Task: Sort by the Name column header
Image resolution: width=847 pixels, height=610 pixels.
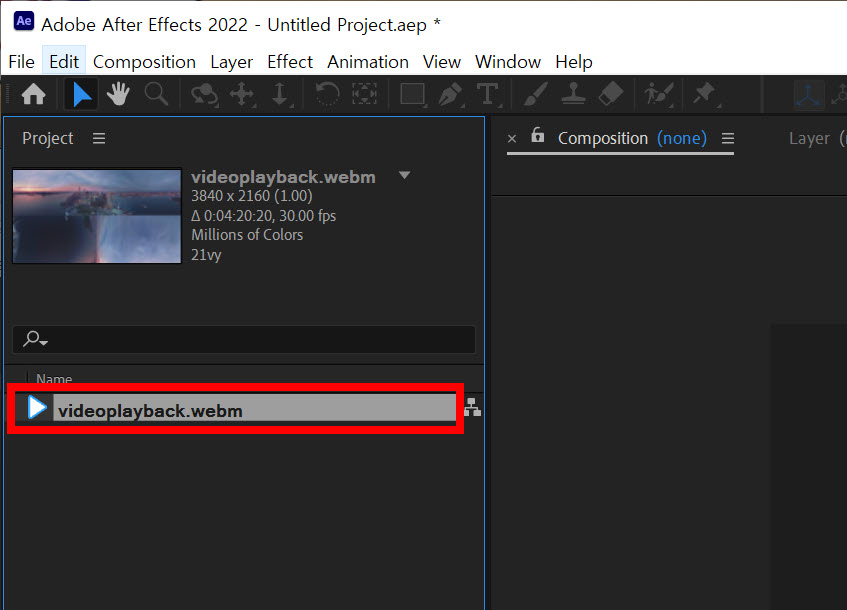Action: coord(54,379)
